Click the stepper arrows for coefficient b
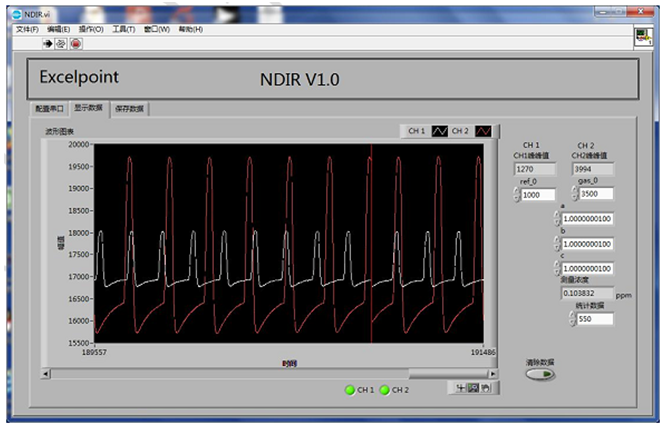 (x=557, y=244)
